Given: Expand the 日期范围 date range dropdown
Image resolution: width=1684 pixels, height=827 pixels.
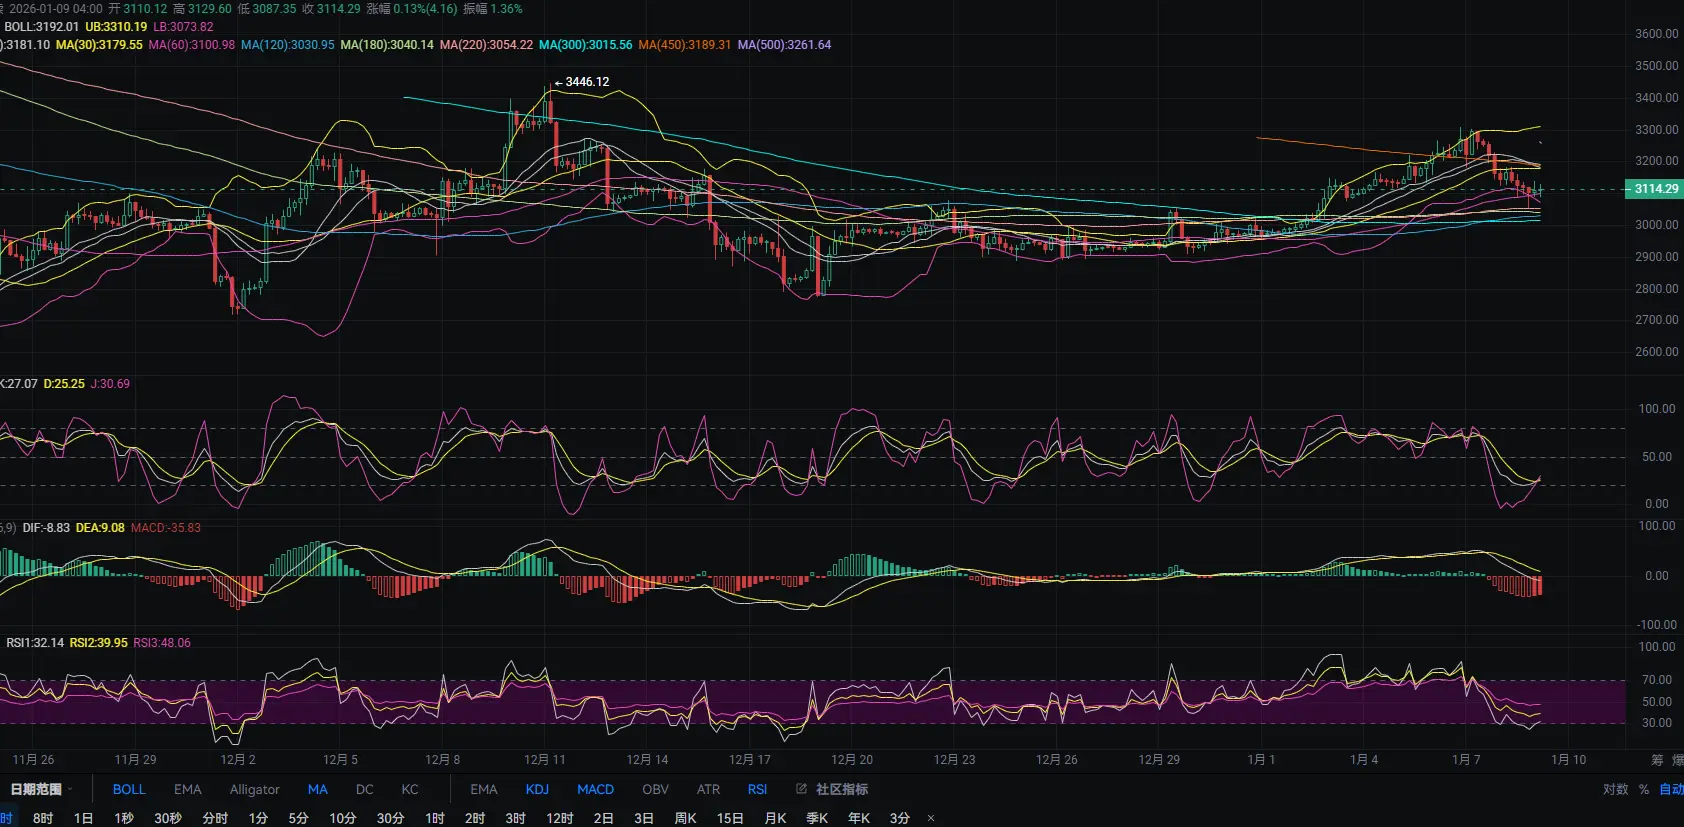Looking at the screenshot, I should tap(40, 789).
